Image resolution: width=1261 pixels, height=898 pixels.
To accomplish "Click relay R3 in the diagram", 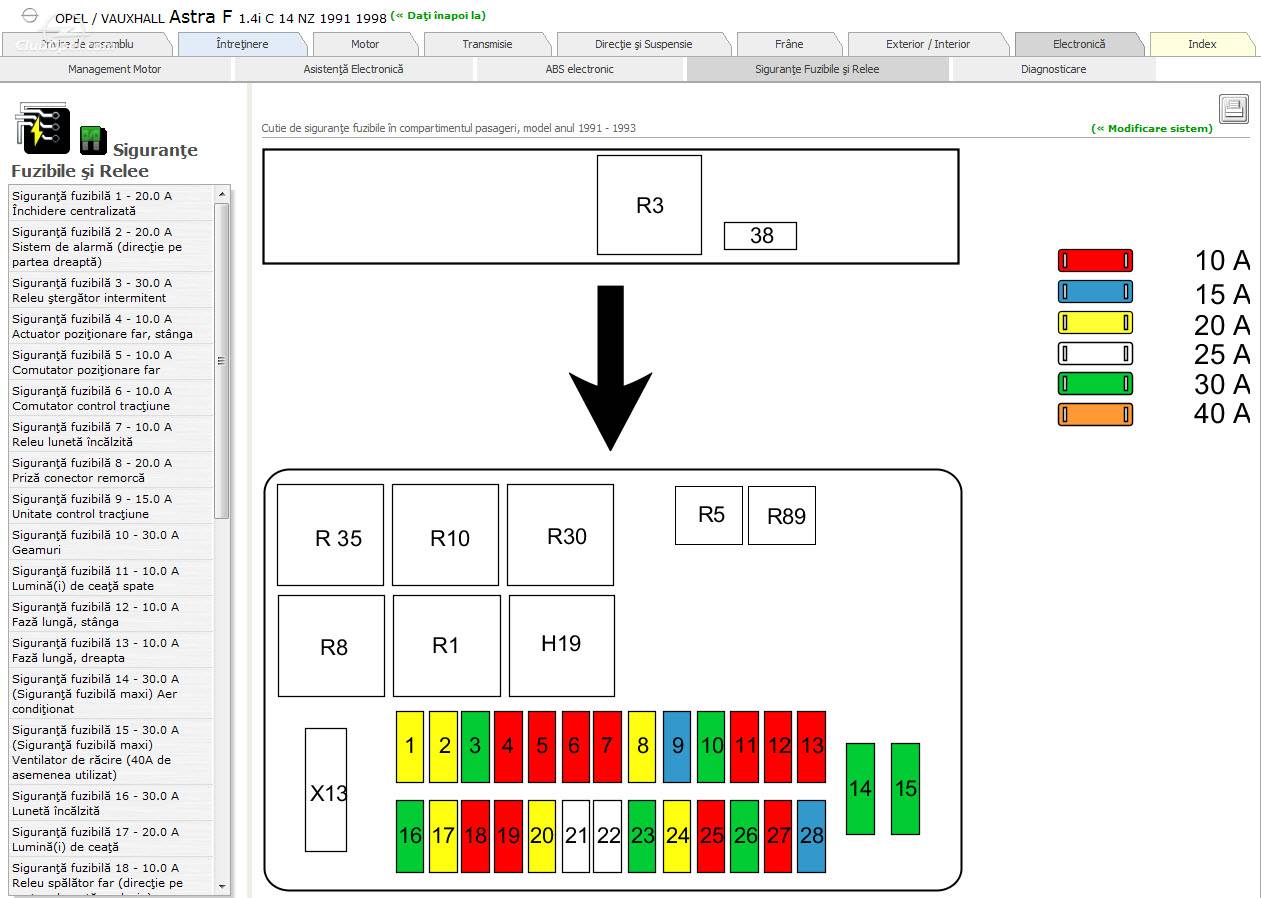I will click(x=649, y=205).
